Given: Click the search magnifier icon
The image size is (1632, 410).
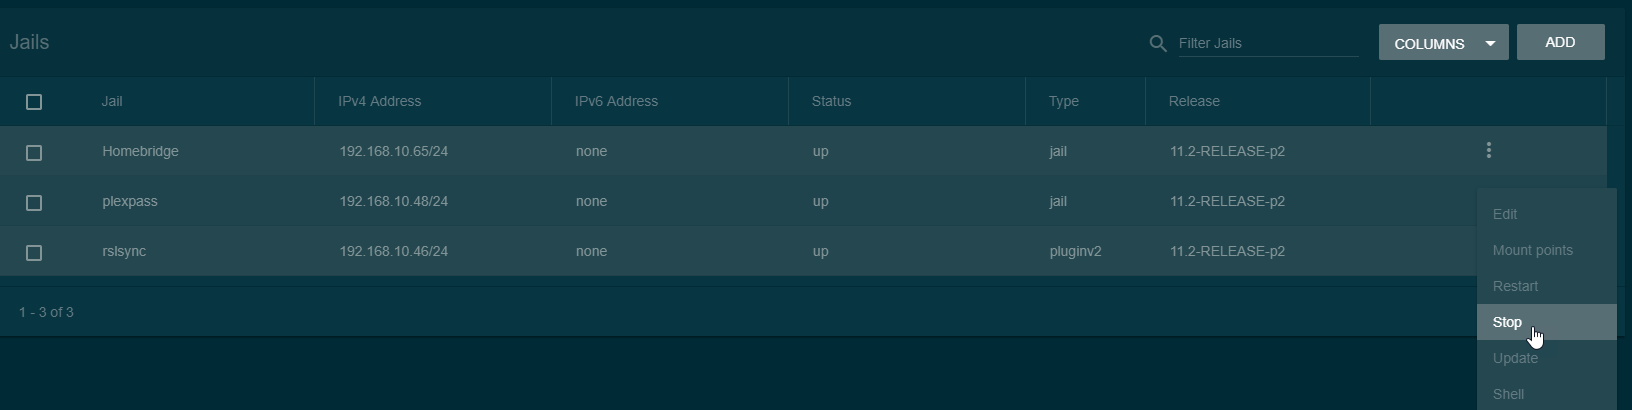Looking at the screenshot, I should coord(1158,44).
